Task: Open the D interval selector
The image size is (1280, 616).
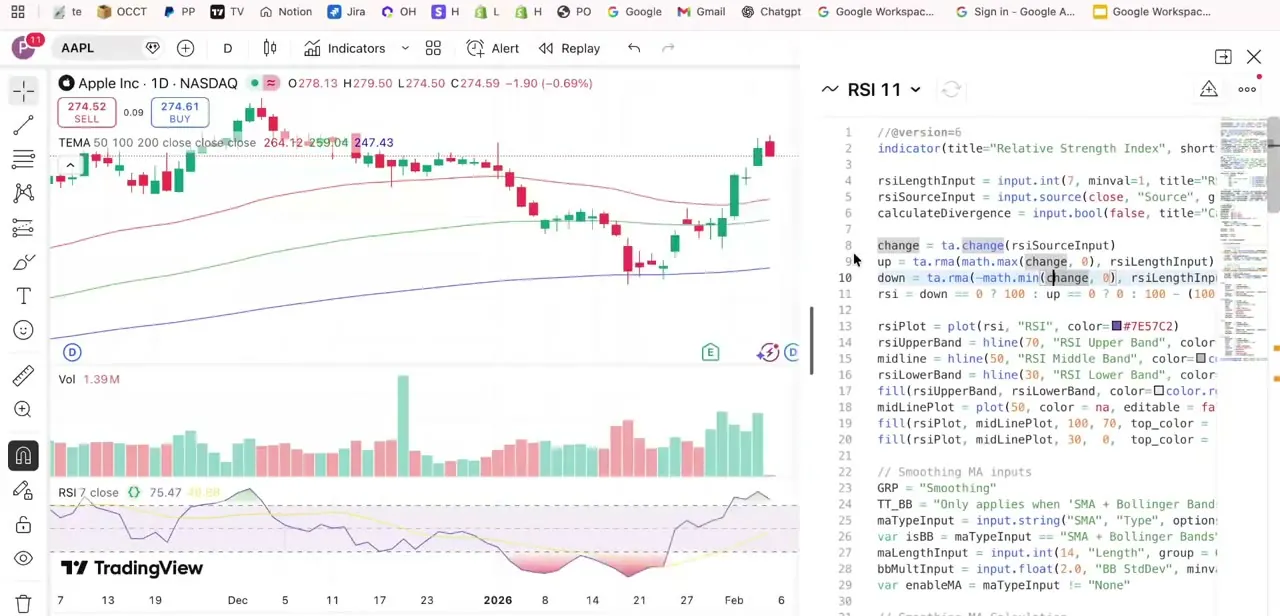Action: click(x=227, y=48)
